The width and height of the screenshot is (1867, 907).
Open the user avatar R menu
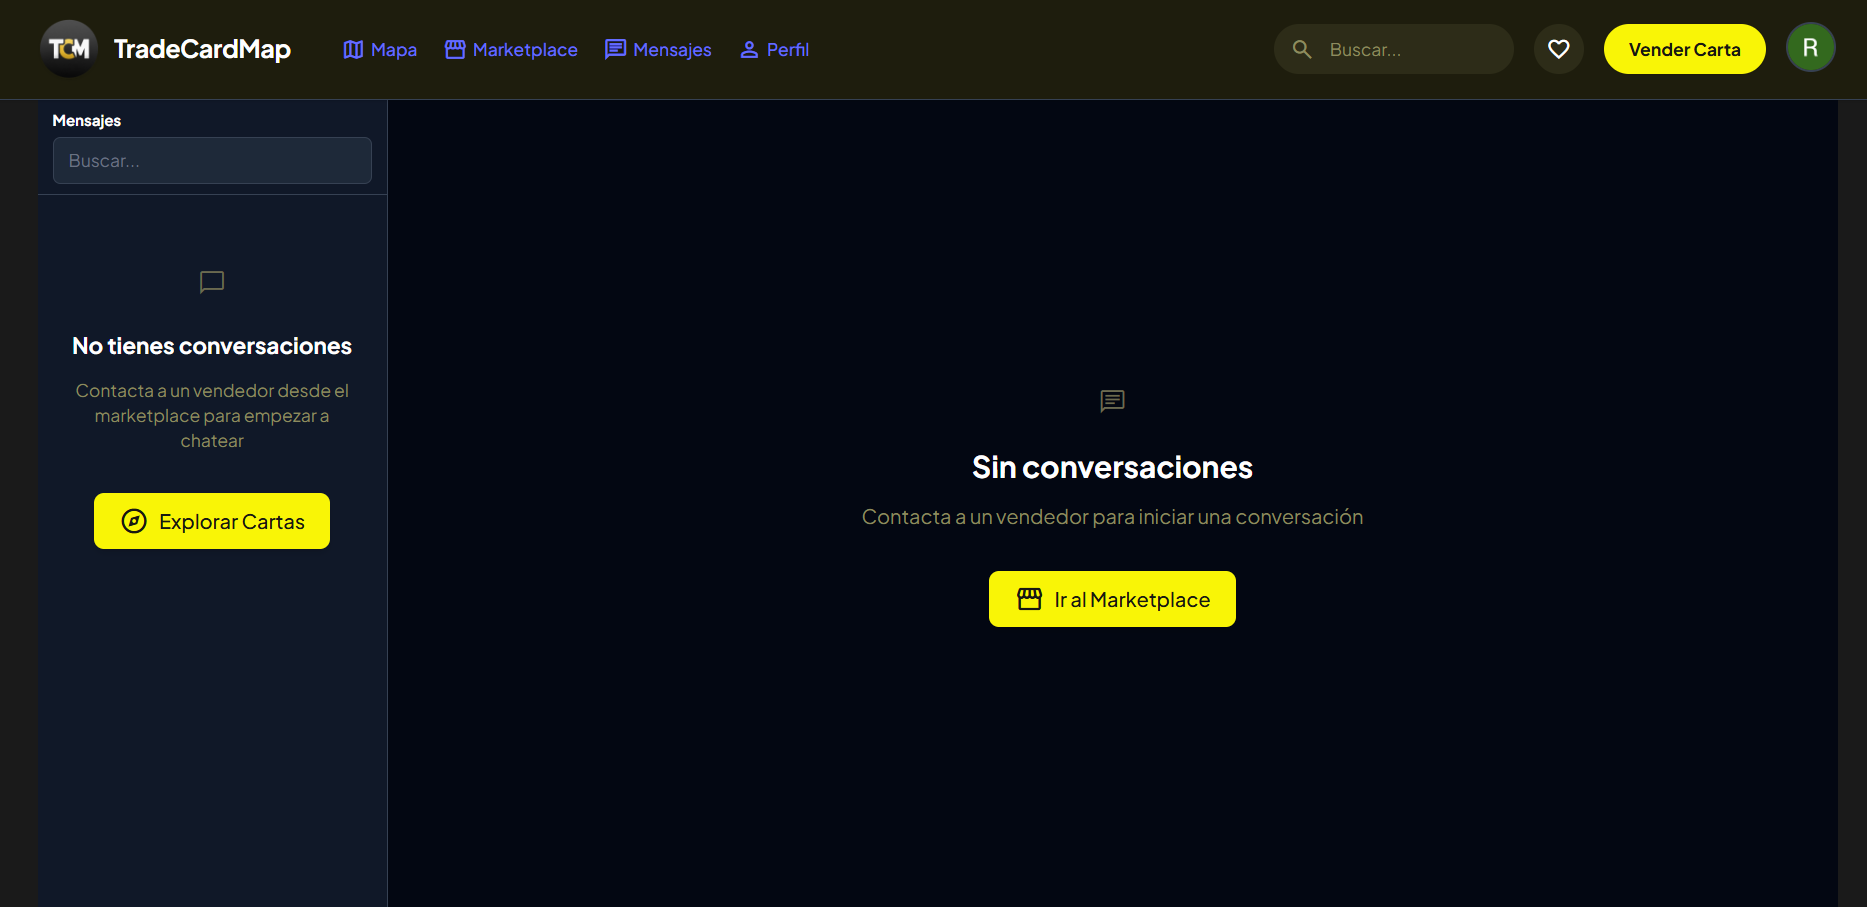point(1811,48)
